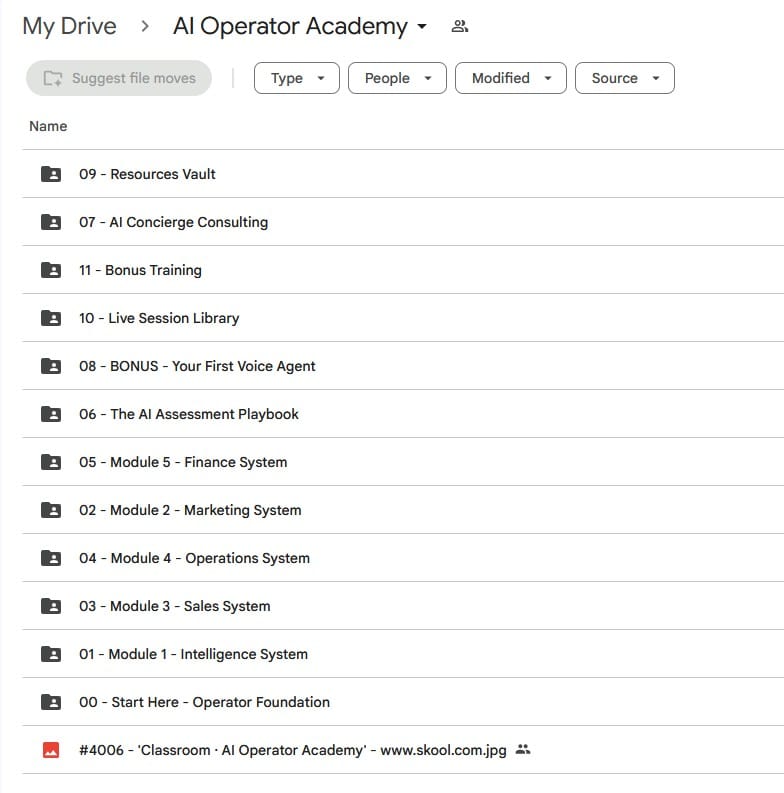The image size is (784, 793).
Task: Open the Modified filter dropdown
Action: tap(510, 78)
